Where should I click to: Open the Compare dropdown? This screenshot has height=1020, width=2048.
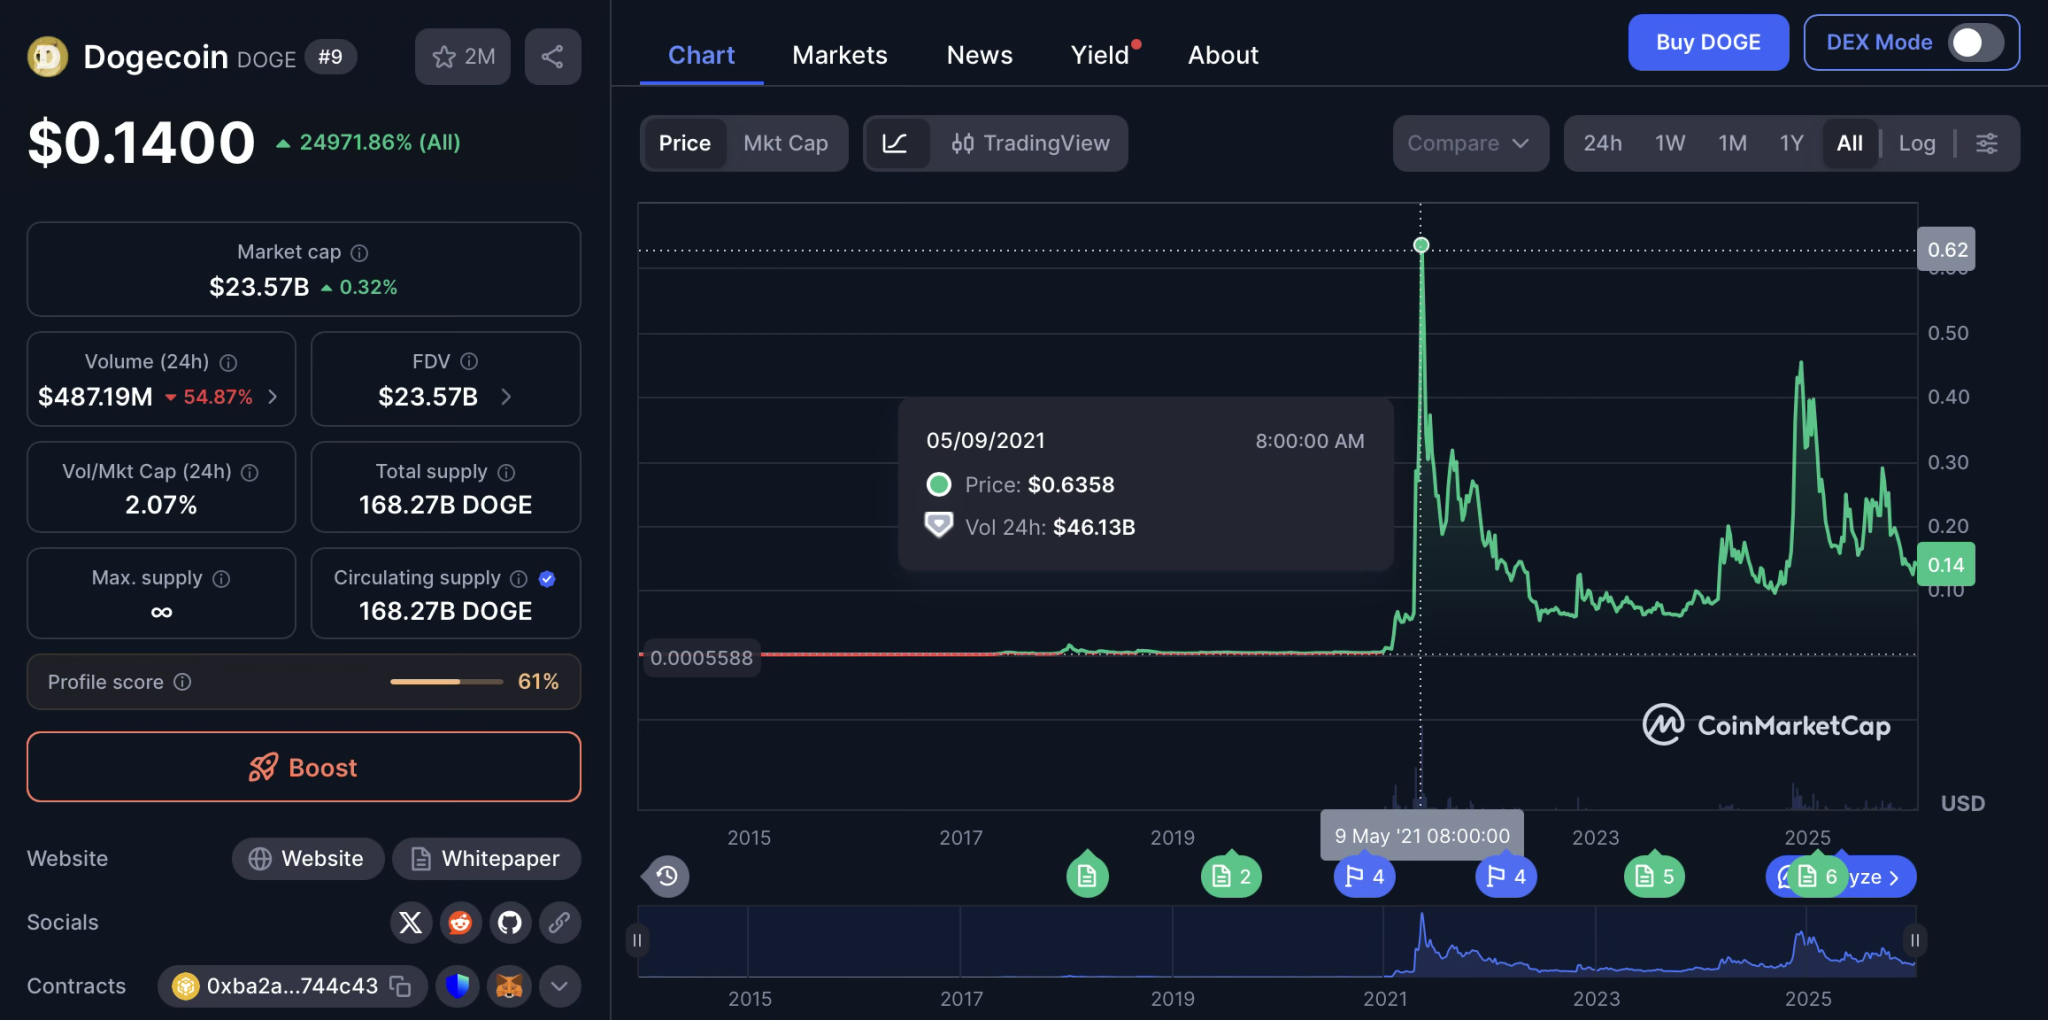click(x=1469, y=143)
